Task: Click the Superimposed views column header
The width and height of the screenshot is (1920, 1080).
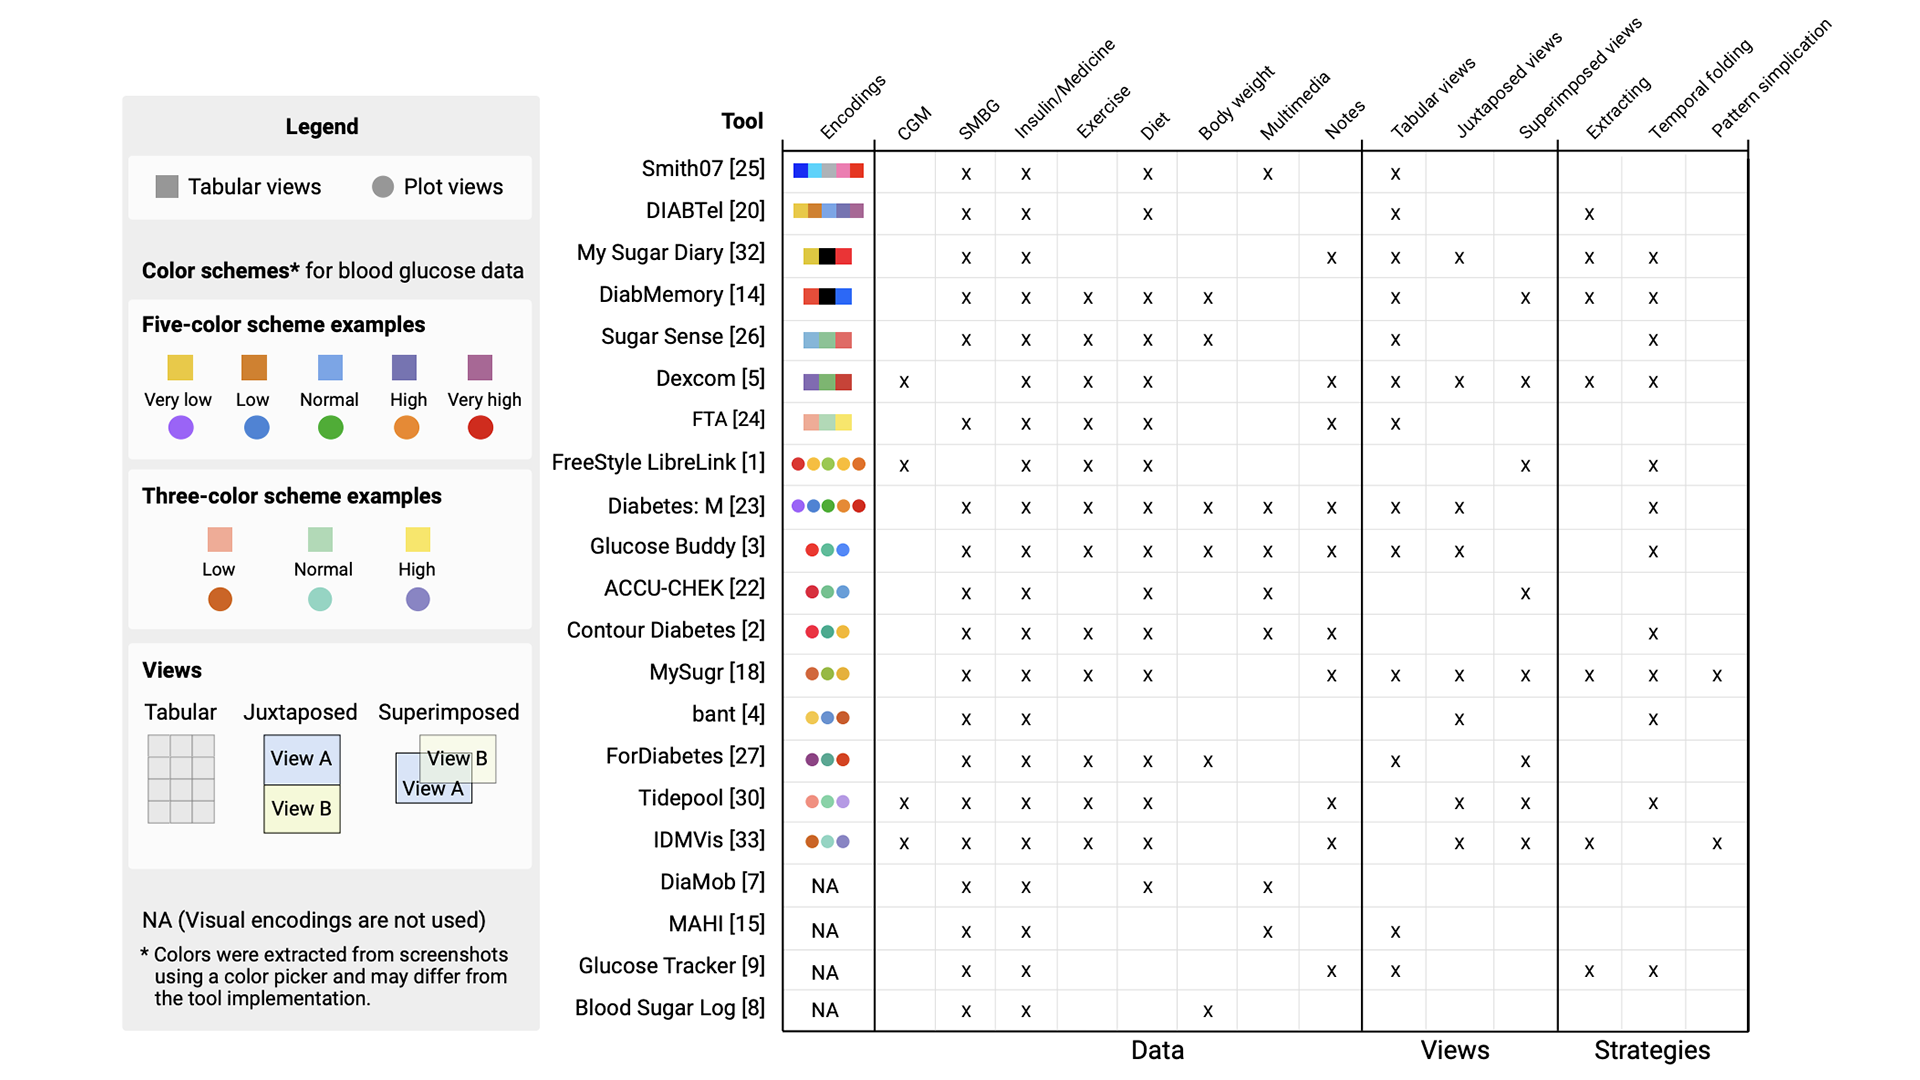Action: tap(1580, 78)
